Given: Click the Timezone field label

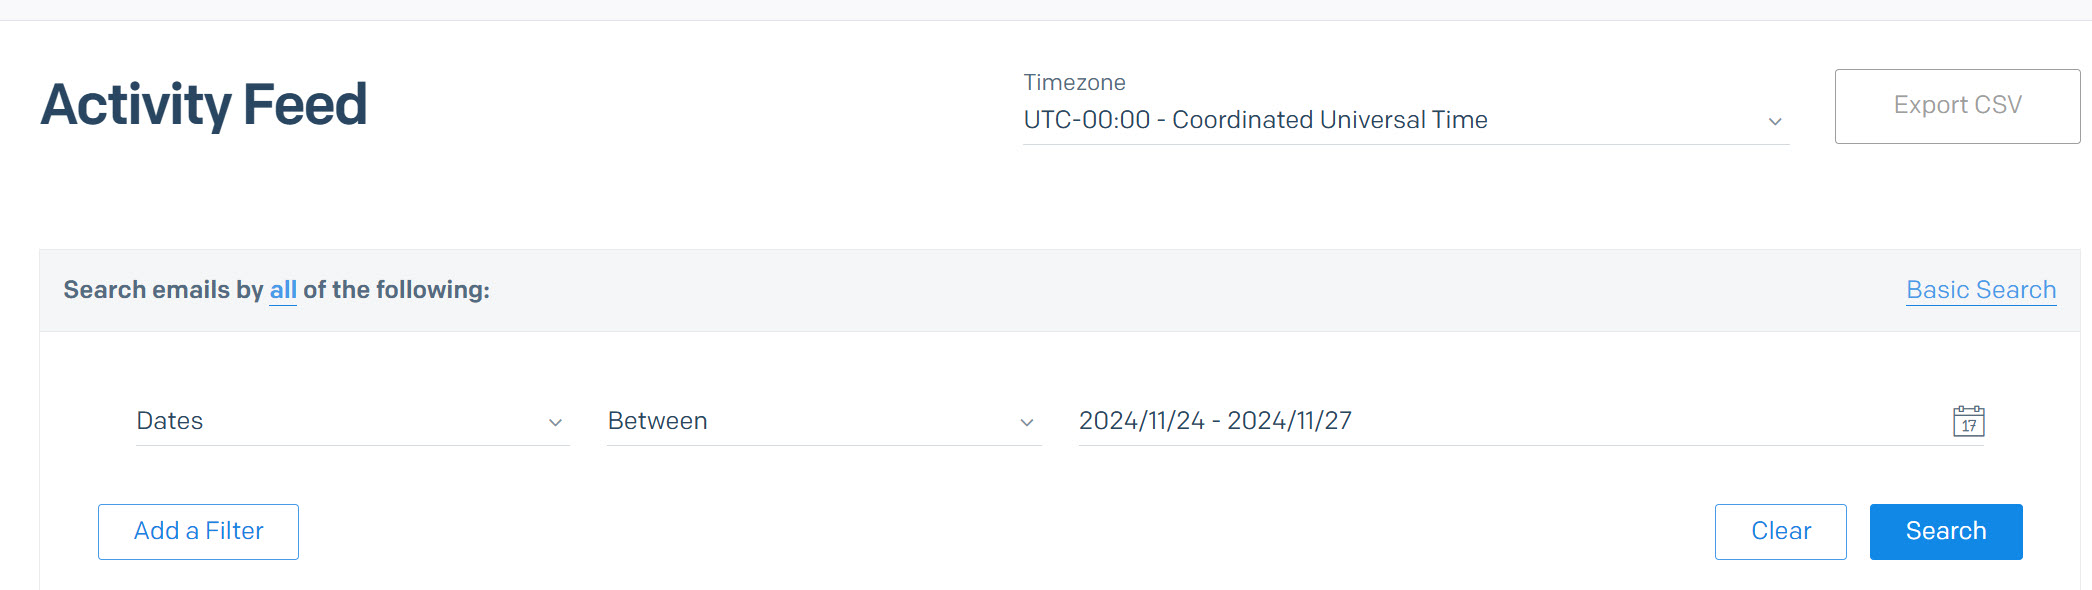Looking at the screenshot, I should [1074, 83].
